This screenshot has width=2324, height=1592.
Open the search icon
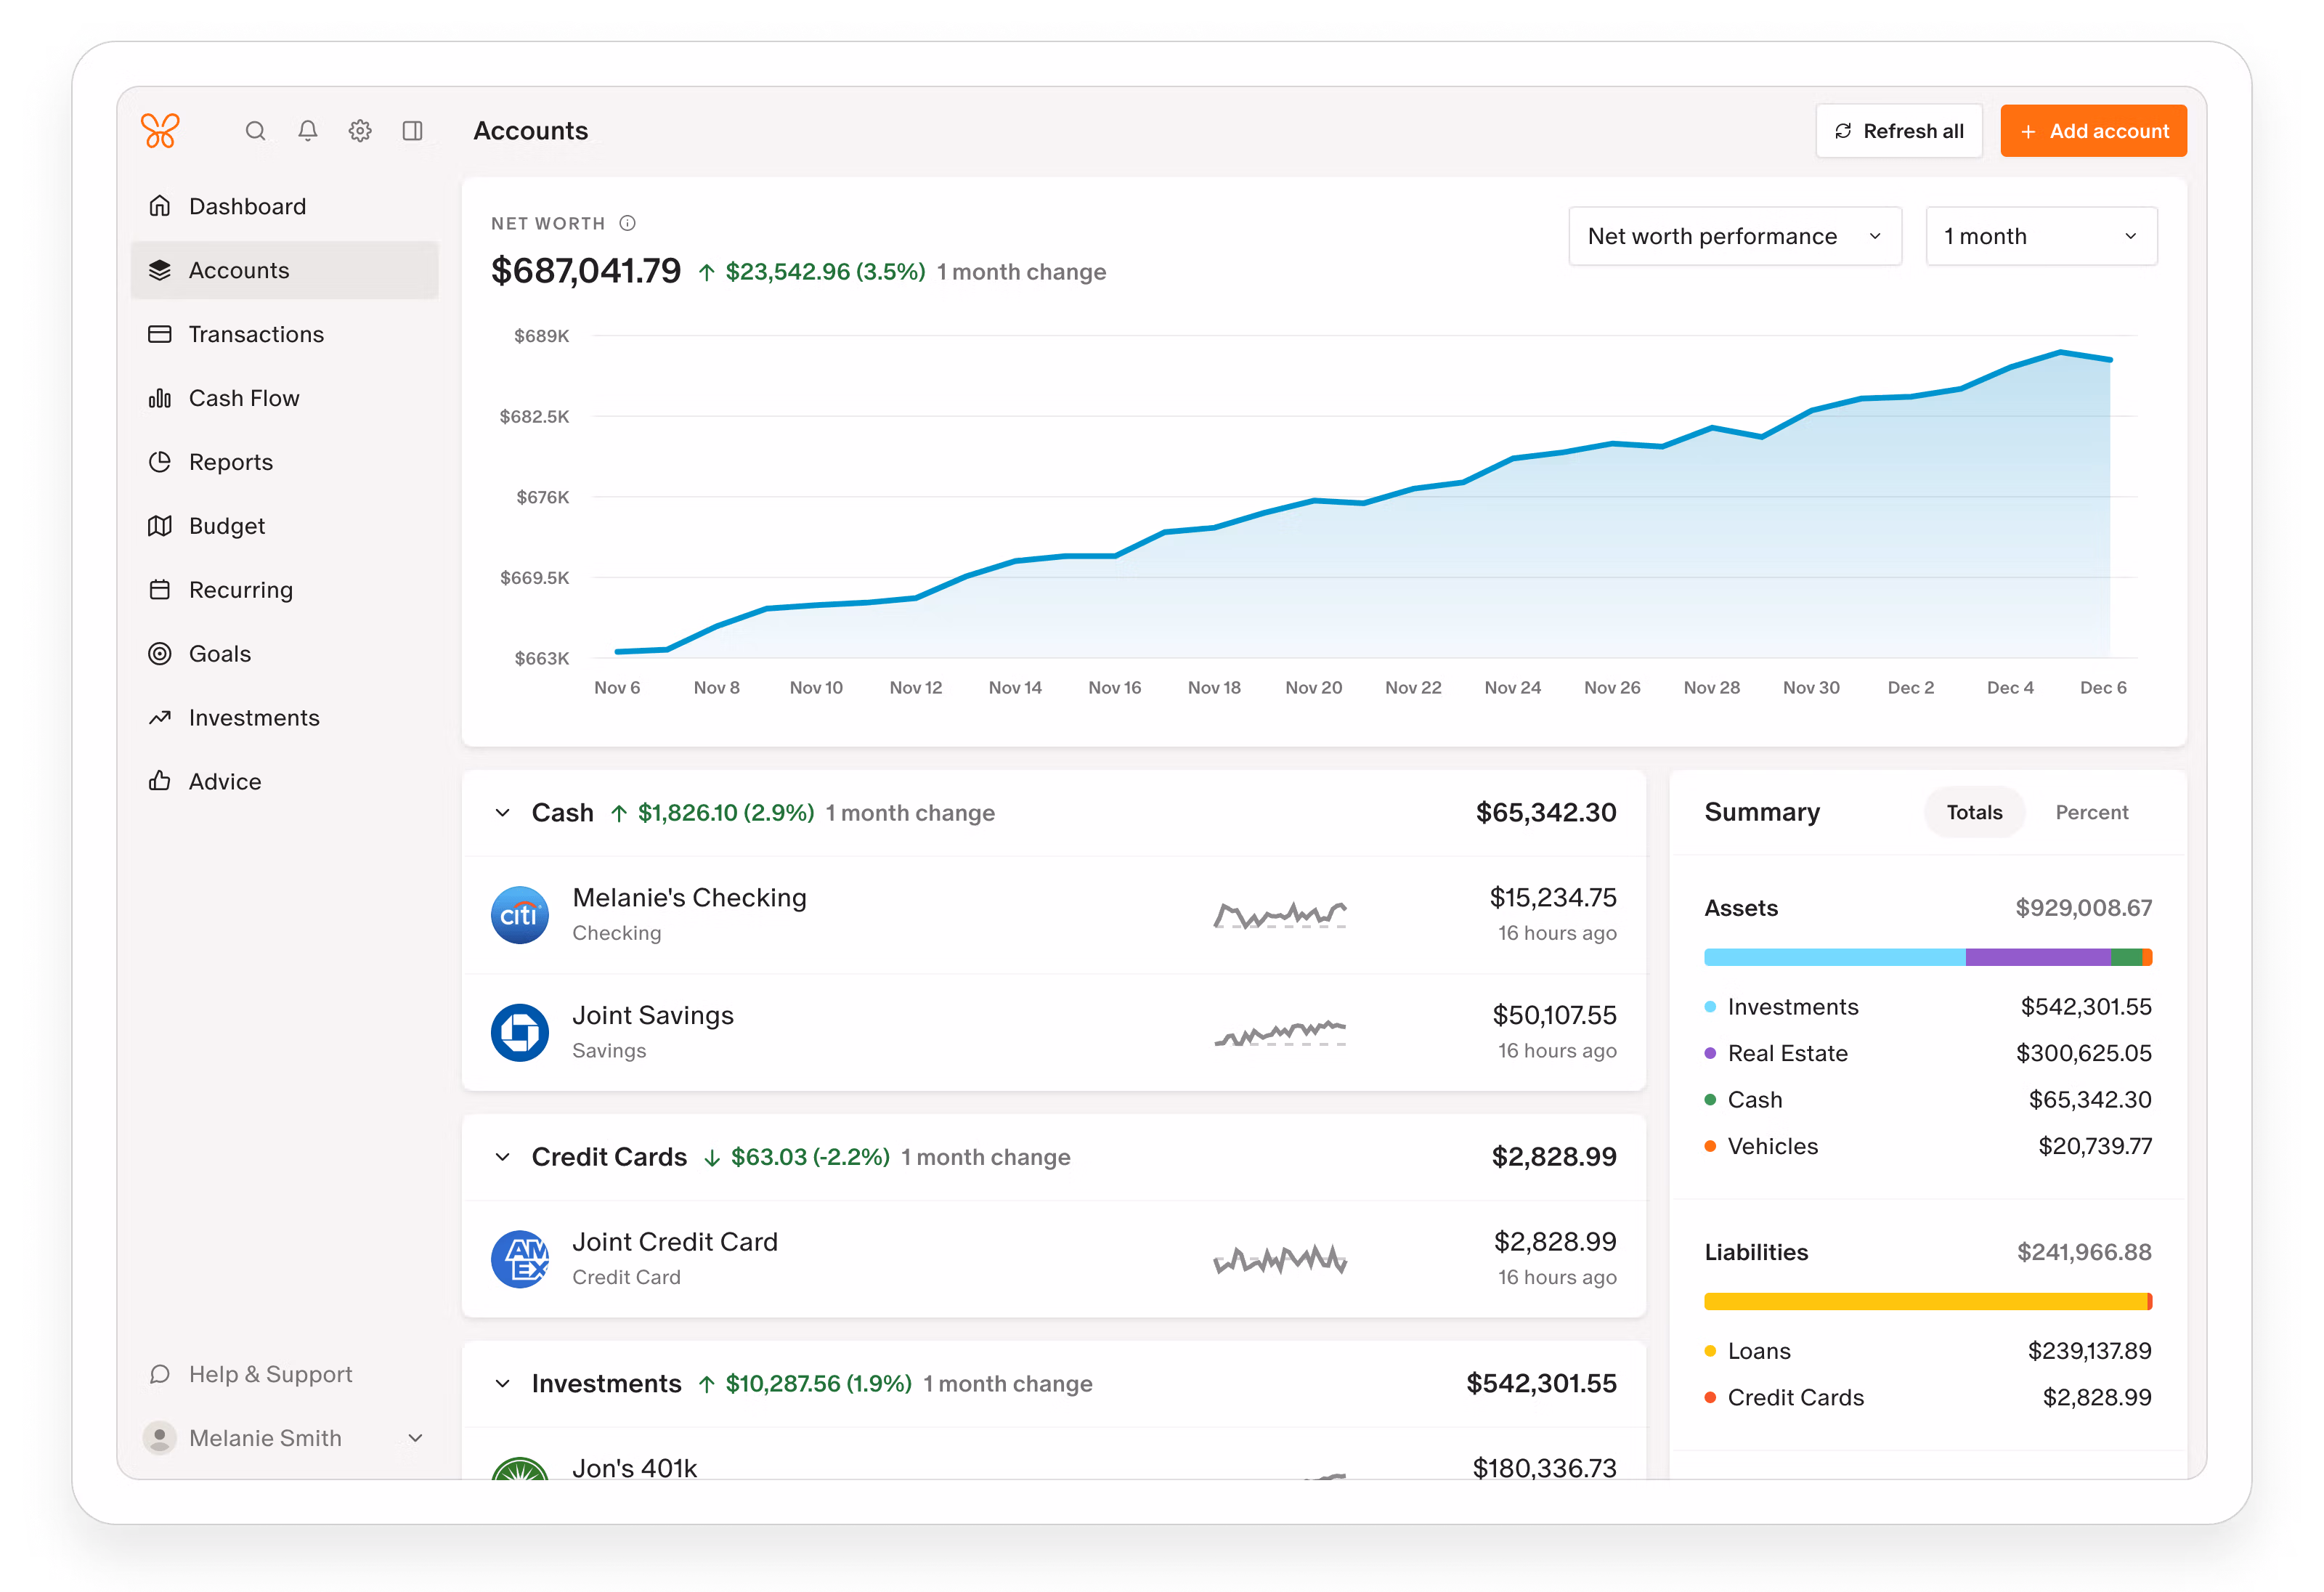(x=256, y=130)
